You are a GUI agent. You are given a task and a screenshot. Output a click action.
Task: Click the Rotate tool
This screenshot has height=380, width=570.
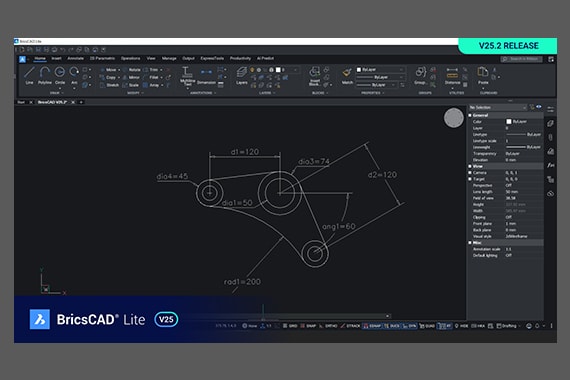click(132, 70)
